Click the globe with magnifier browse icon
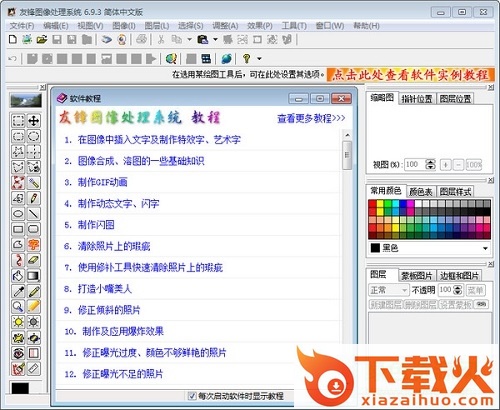This screenshot has height=410, width=500. 171,59
